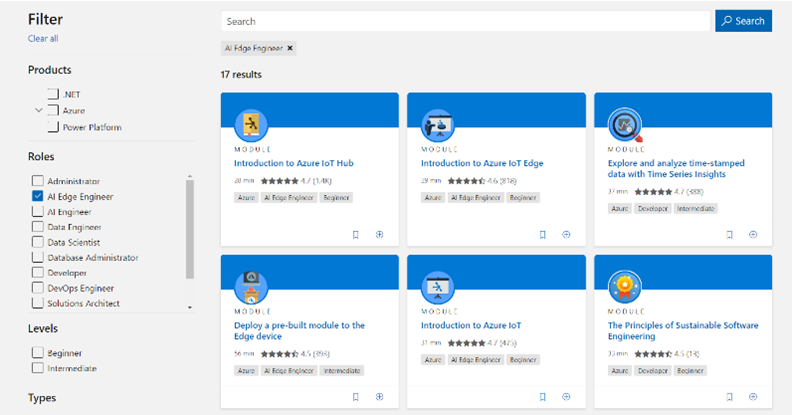Check the Data Engineer role filter

(37, 227)
